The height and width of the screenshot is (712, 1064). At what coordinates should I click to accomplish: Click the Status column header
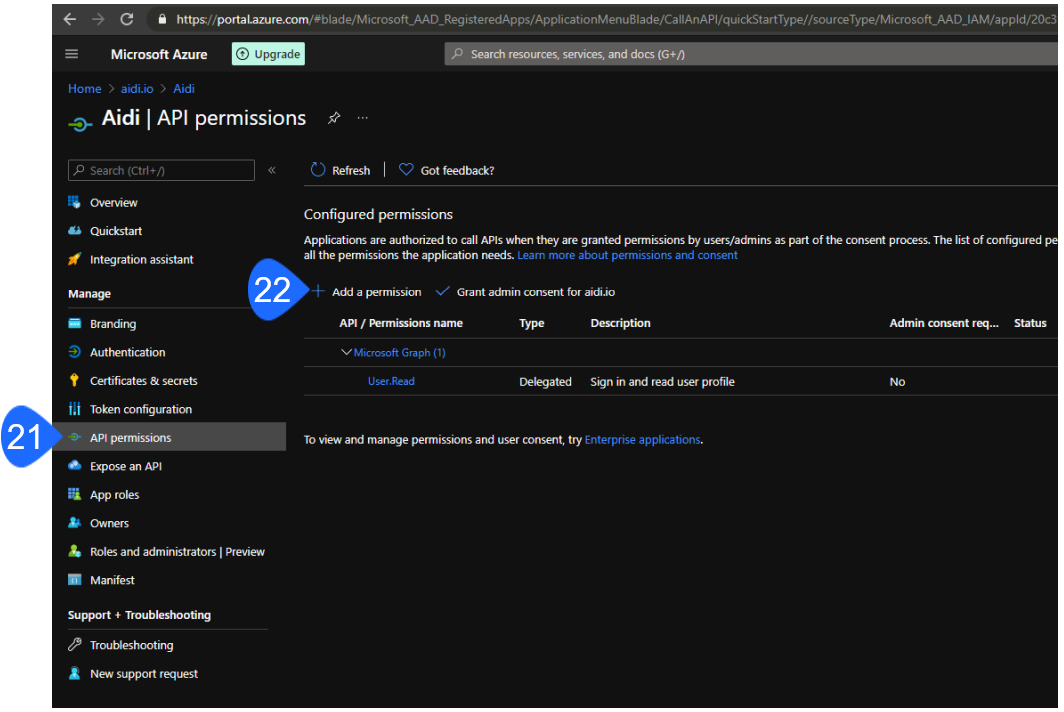(x=1030, y=323)
